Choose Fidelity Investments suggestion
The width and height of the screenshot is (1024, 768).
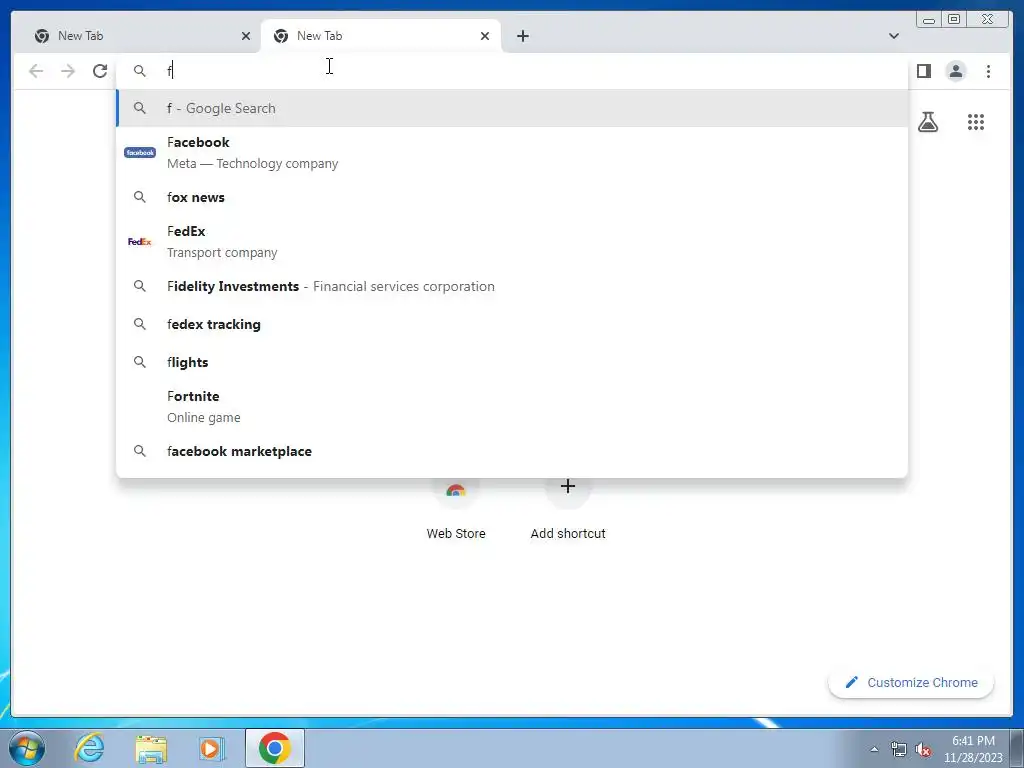point(512,286)
